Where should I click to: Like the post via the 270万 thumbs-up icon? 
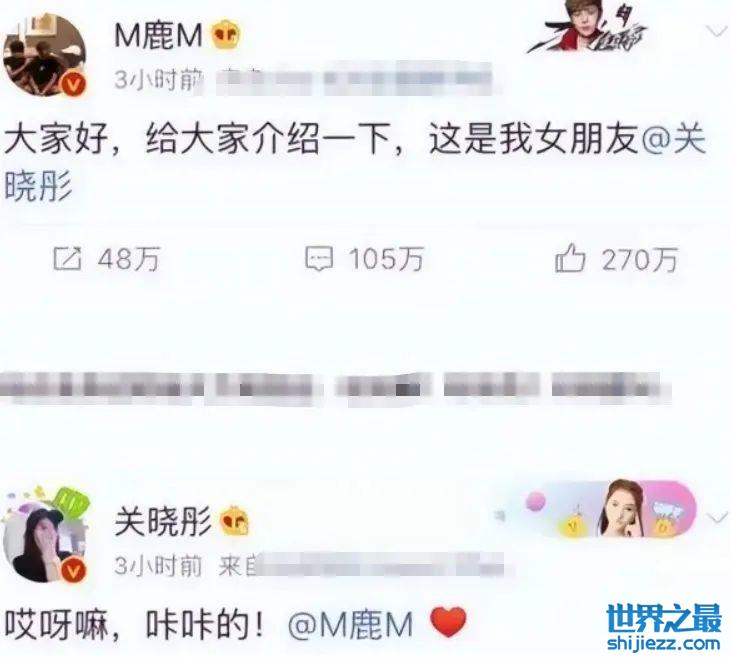(570, 258)
